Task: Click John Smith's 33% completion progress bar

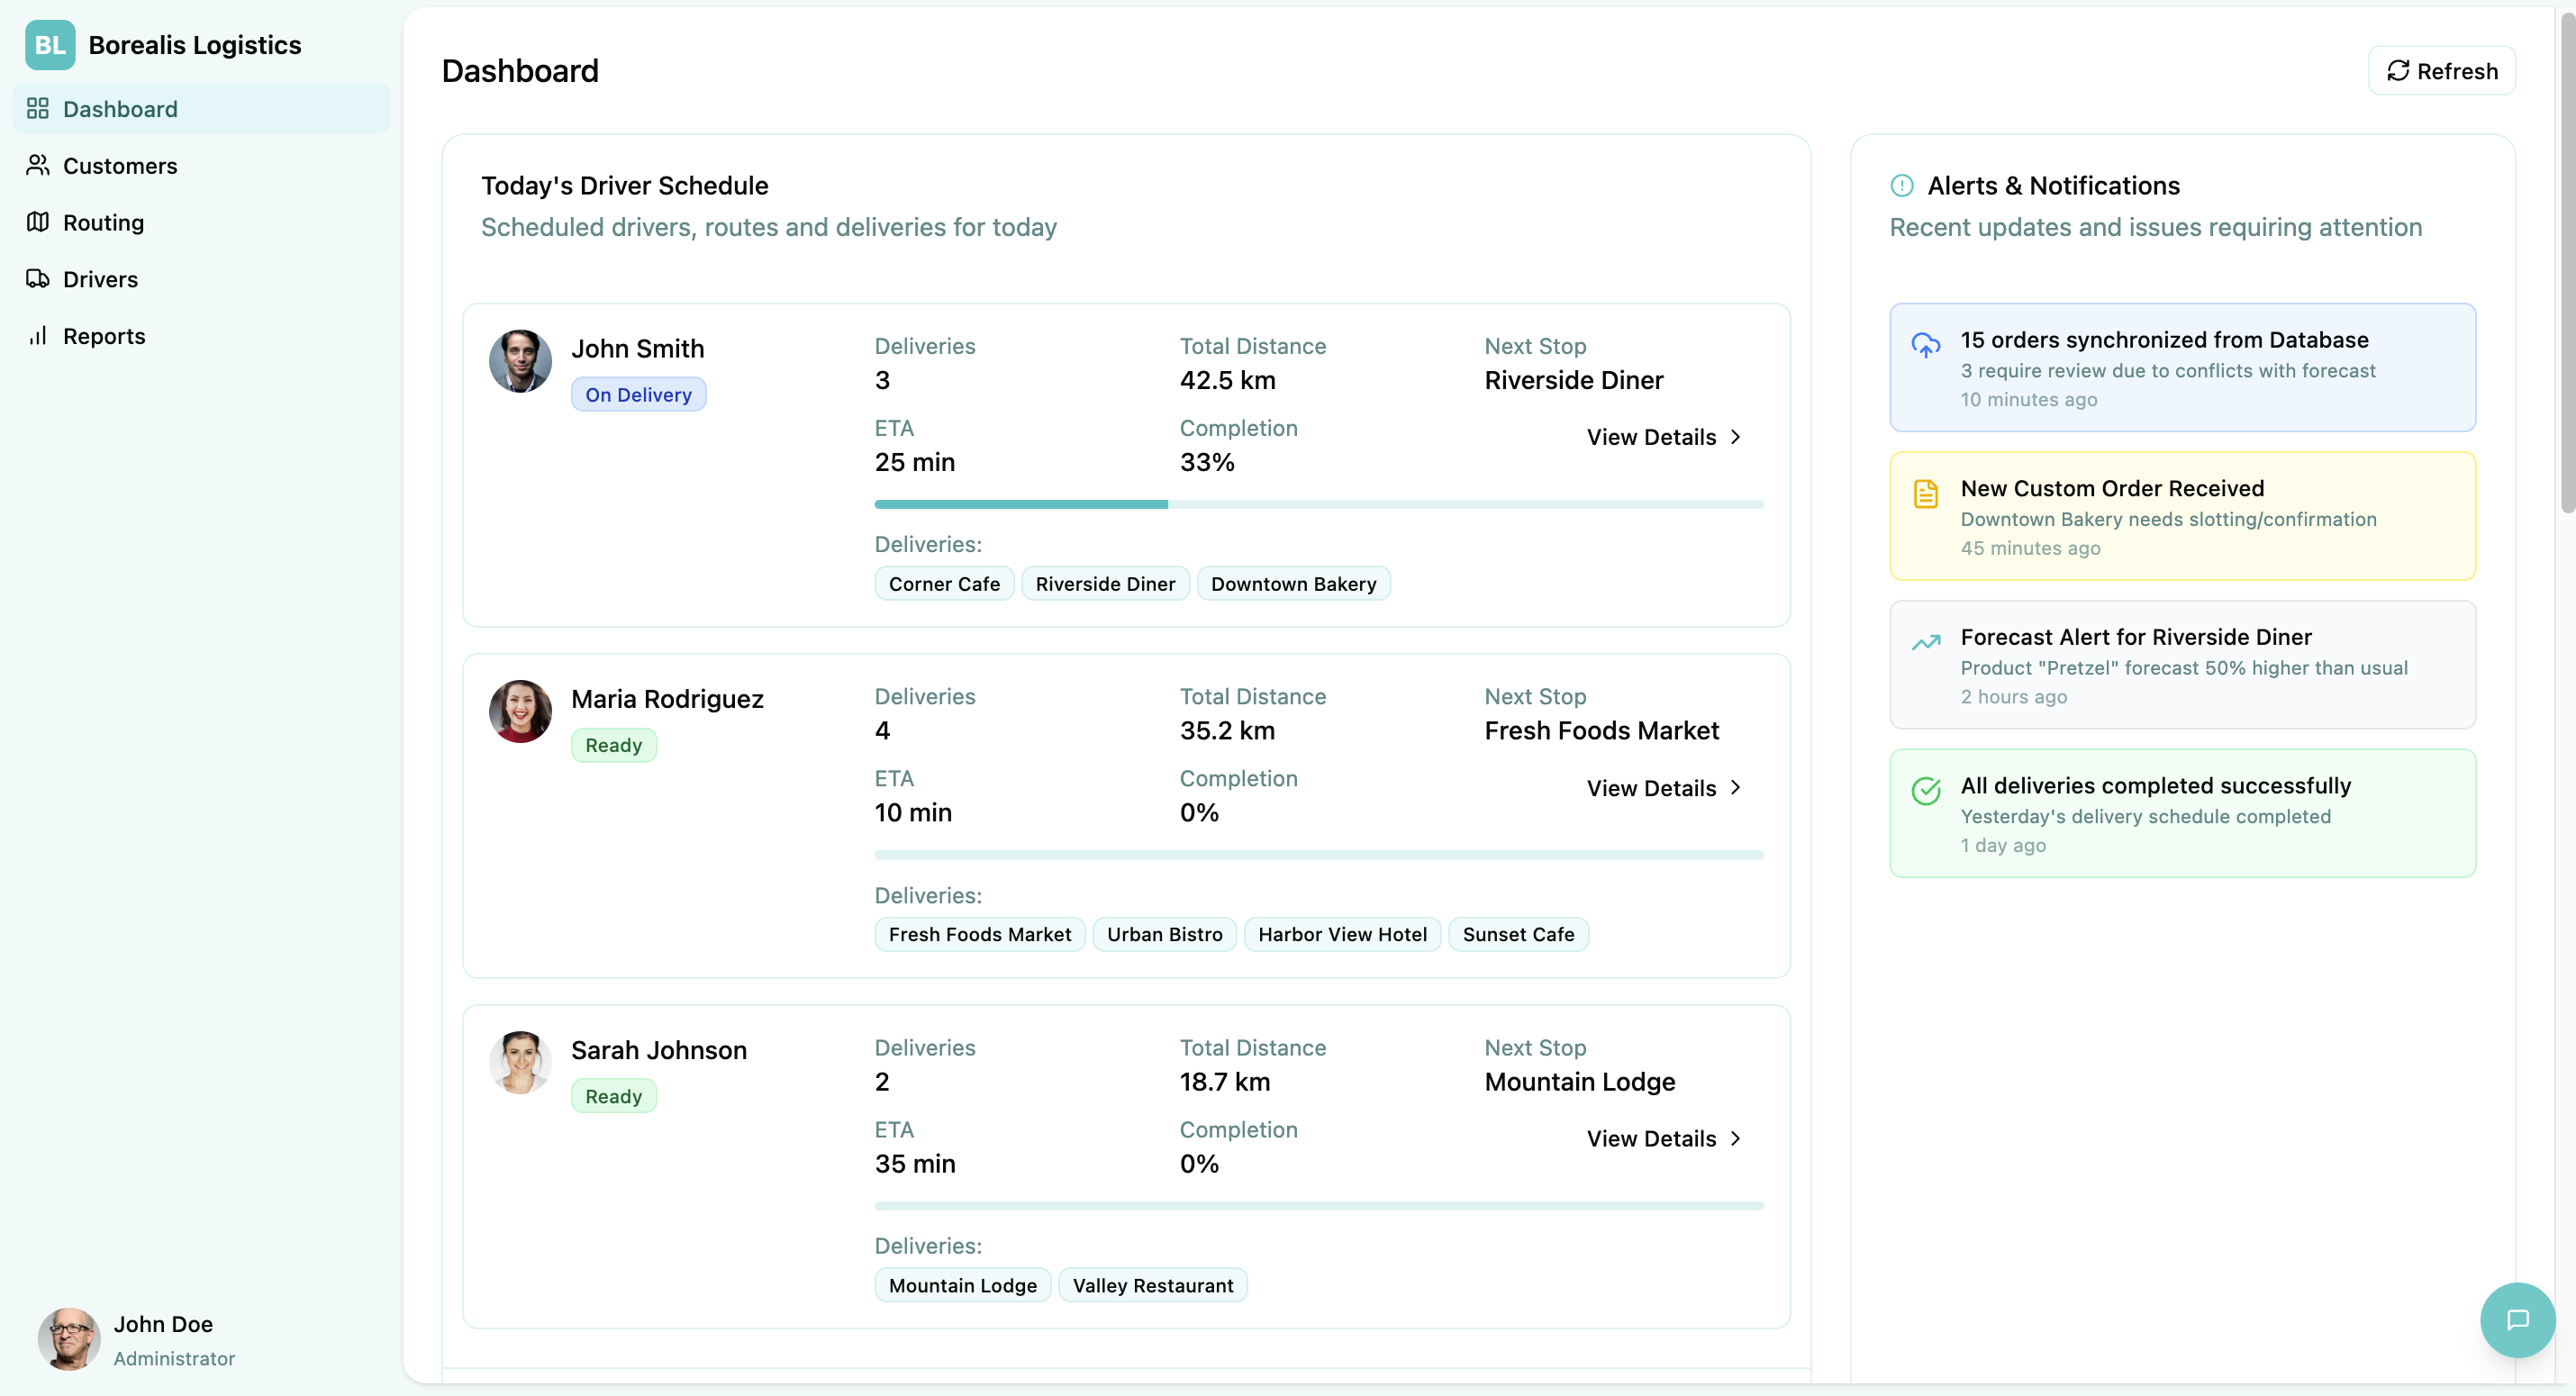Action: coord(1319,504)
